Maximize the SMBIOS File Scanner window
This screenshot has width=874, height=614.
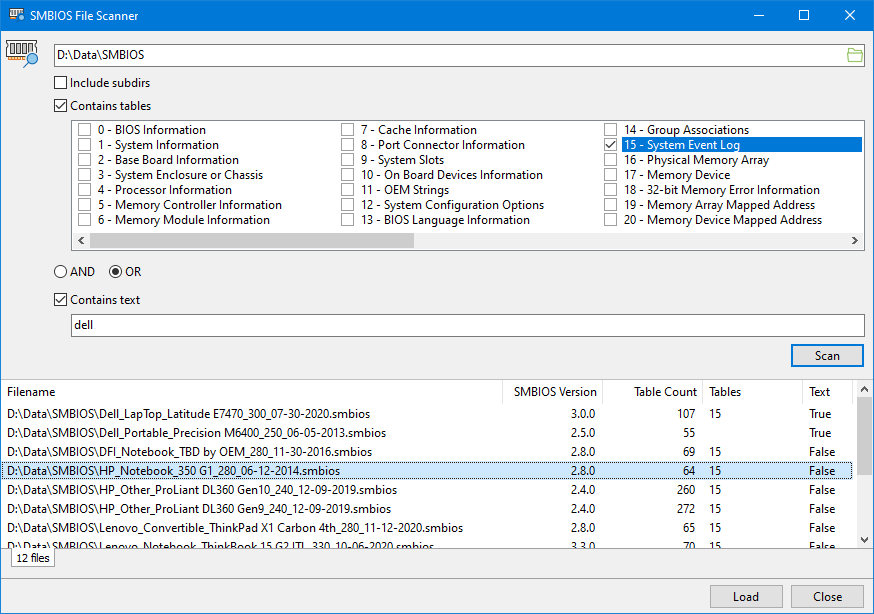click(x=804, y=15)
